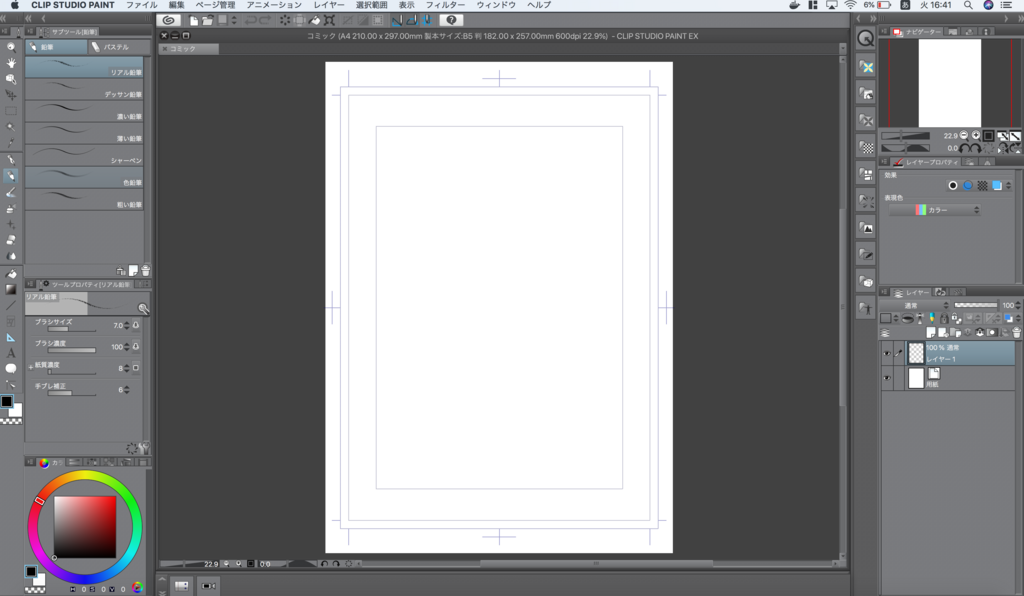Image resolution: width=1024 pixels, height=596 pixels.
Task: Select the Blend droplet tool
Action: pos(10,256)
